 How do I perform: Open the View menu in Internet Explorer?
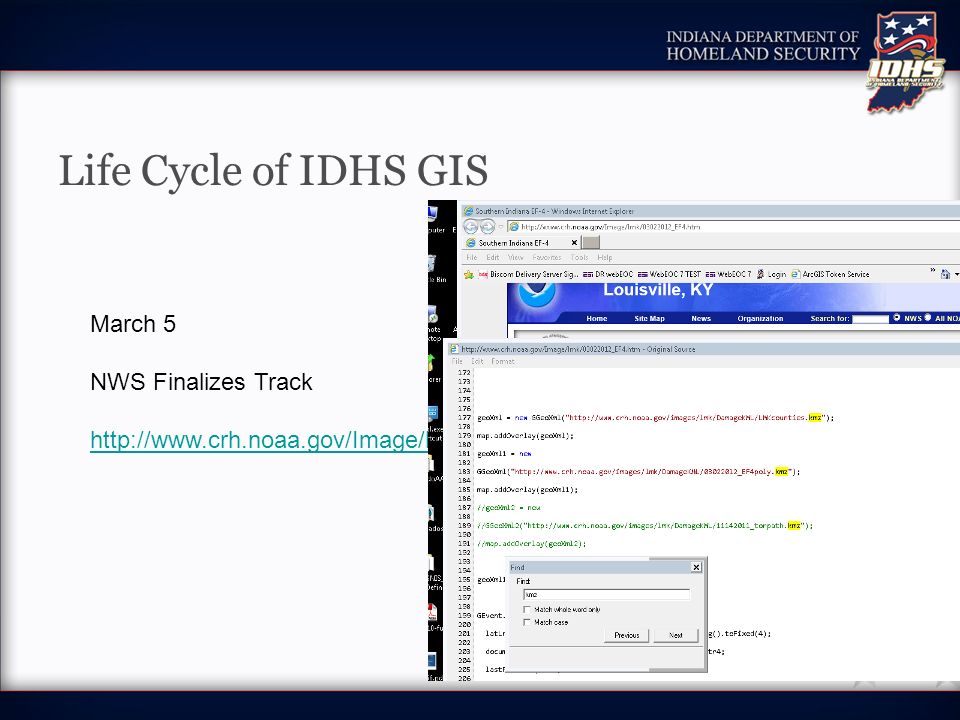coord(516,258)
